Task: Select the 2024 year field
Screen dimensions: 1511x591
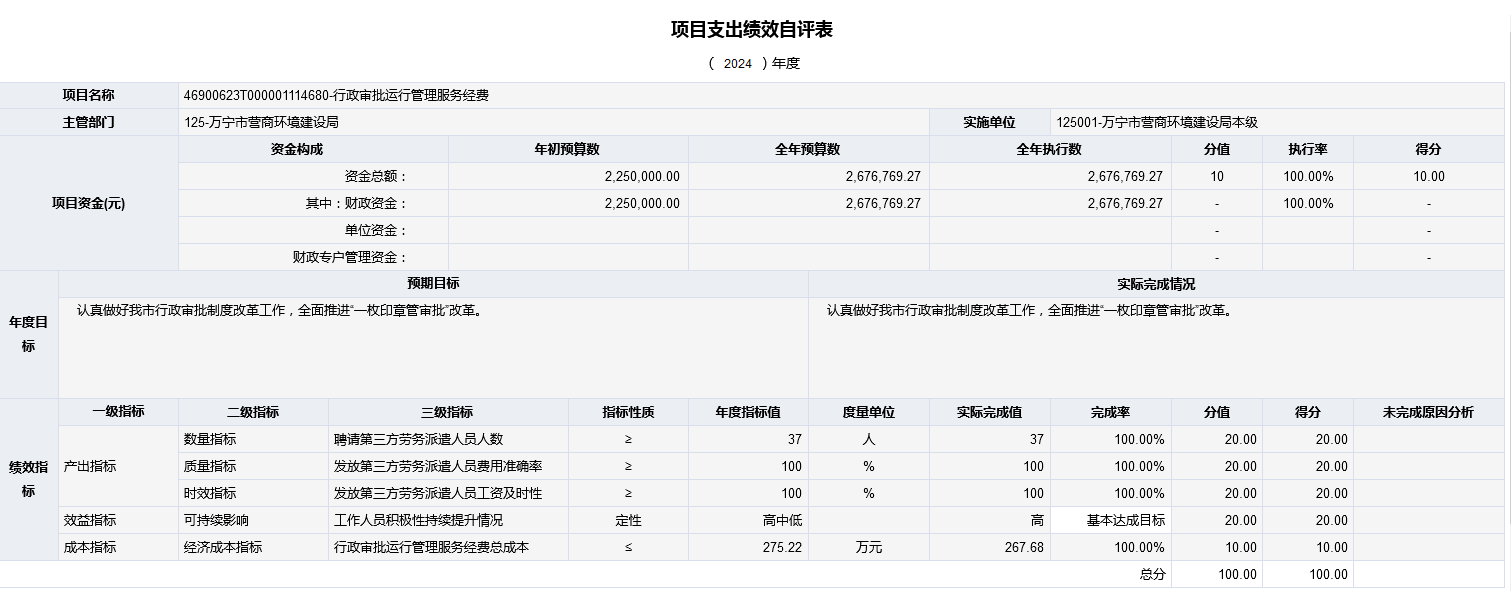Action: coord(738,64)
